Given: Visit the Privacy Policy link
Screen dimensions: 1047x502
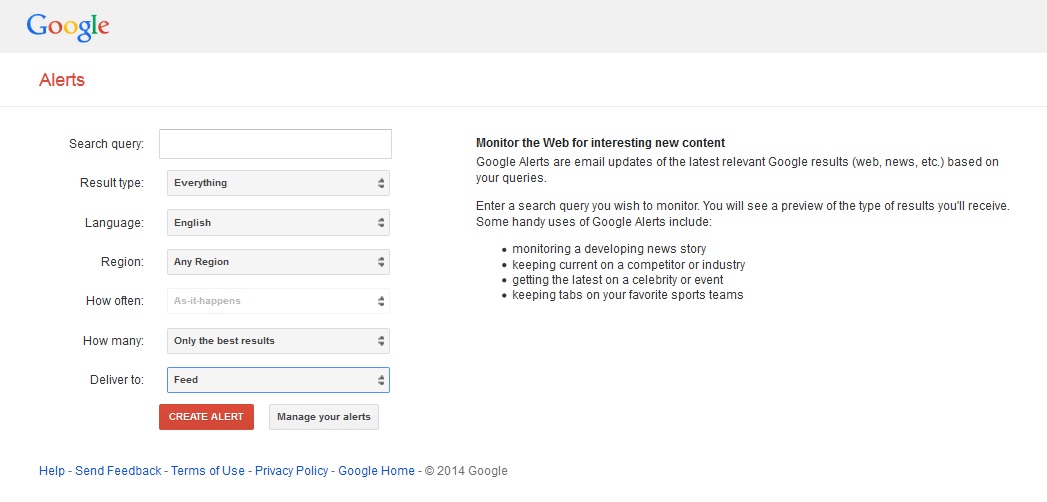Looking at the screenshot, I should point(292,471).
